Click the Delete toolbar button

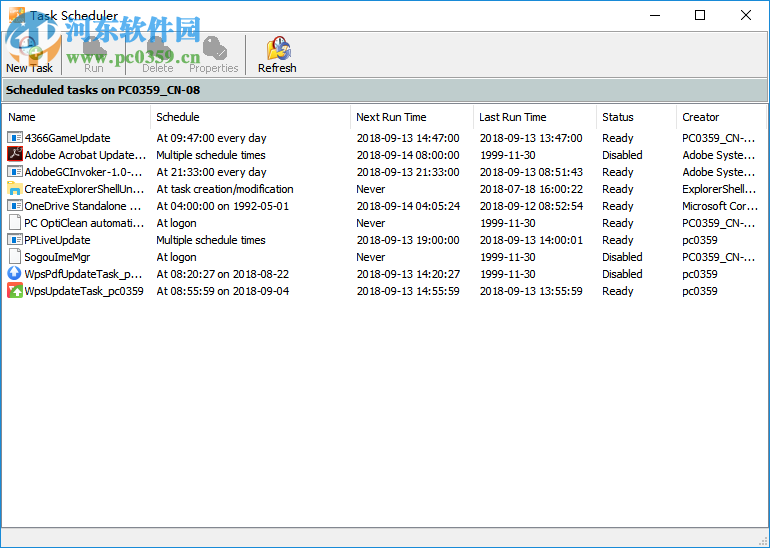click(x=158, y=55)
